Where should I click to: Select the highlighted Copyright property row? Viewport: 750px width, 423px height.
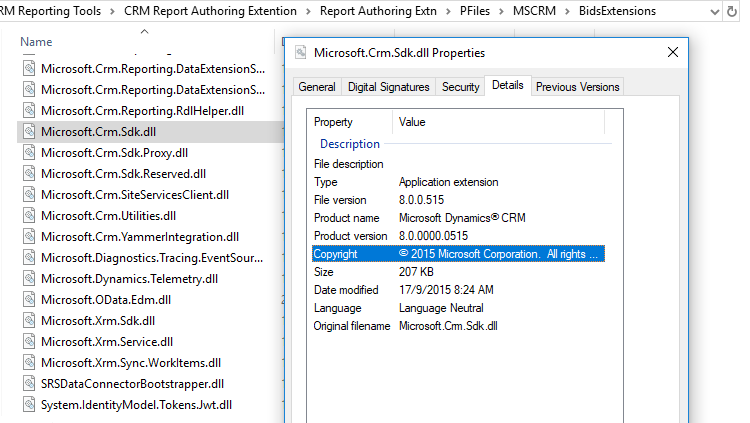pyautogui.click(x=458, y=254)
